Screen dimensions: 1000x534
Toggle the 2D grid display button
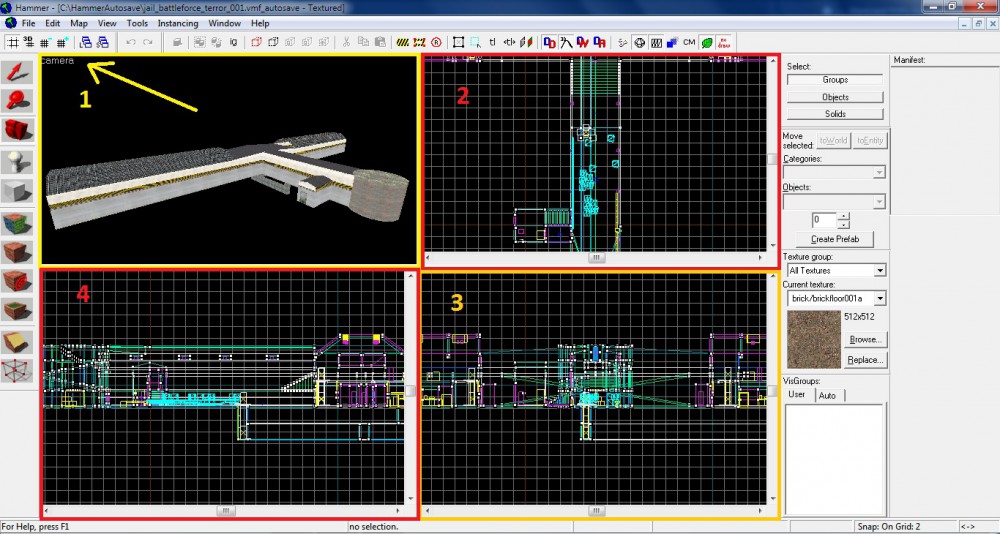(13, 42)
